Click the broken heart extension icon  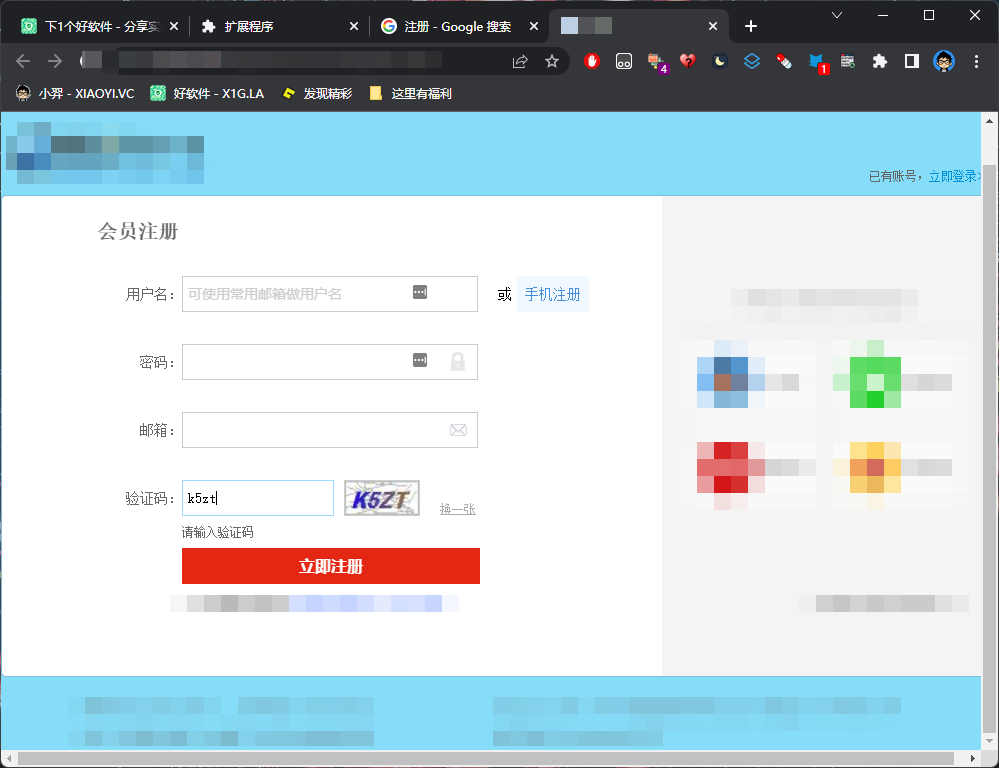tap(687, 61)
